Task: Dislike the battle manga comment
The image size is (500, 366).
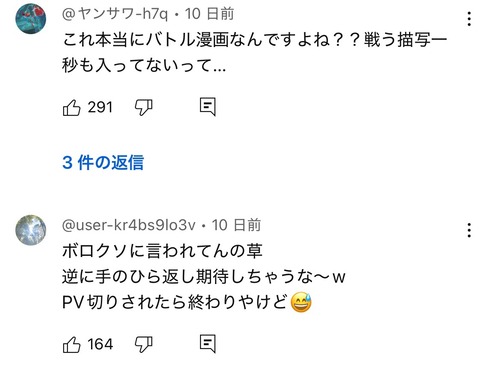Action: pos(144,108)
